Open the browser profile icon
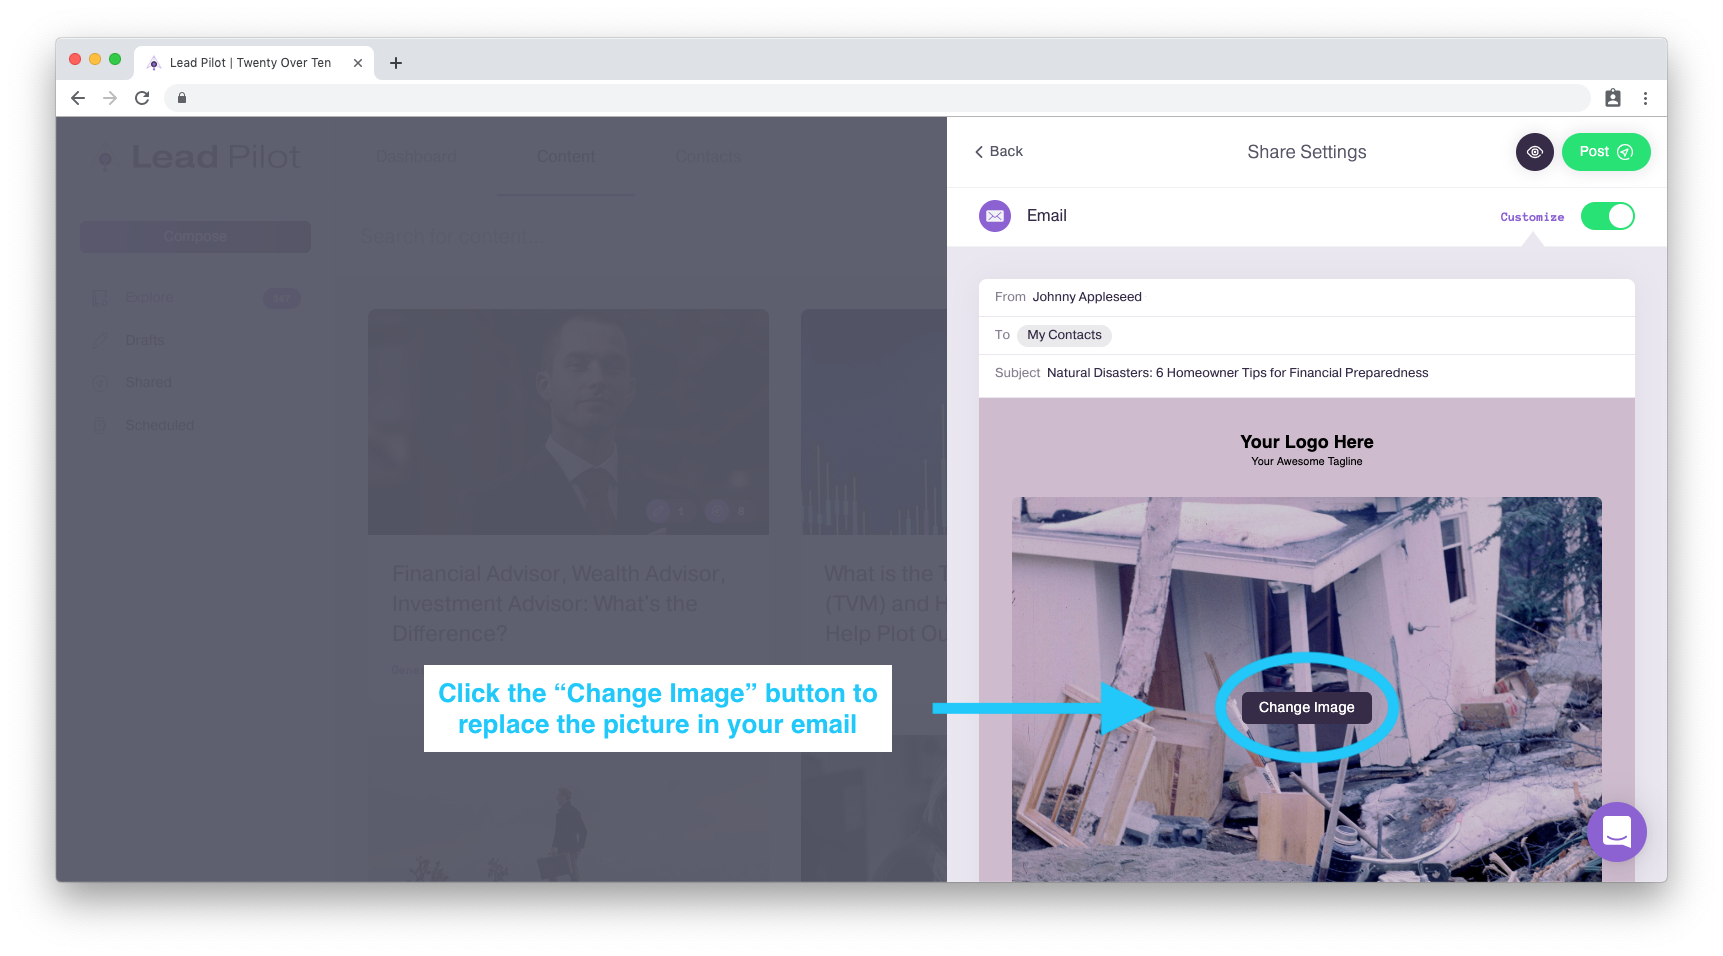 [1613, 98]
